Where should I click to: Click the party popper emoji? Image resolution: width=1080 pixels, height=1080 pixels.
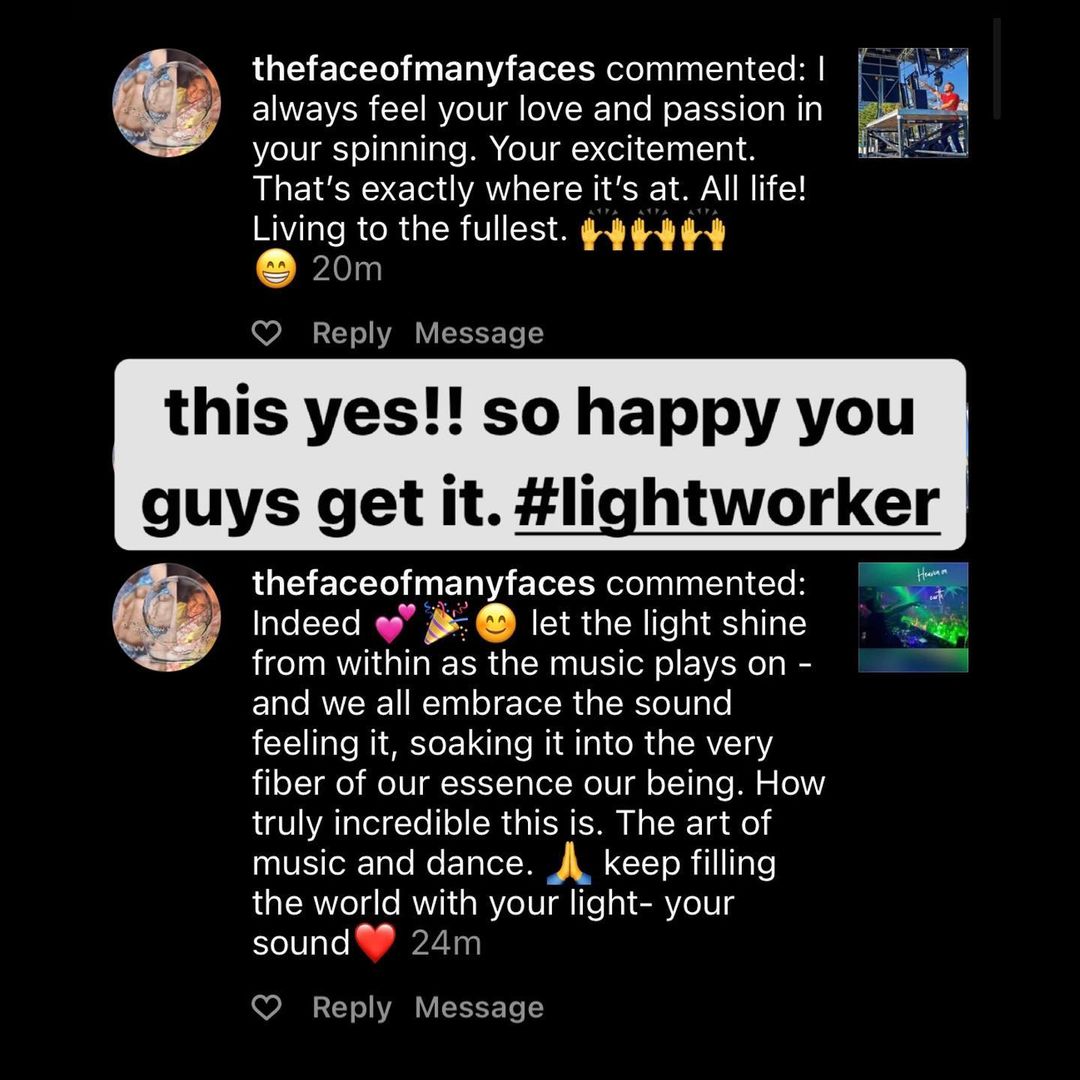pyautogui.click(x=445, y=623)
